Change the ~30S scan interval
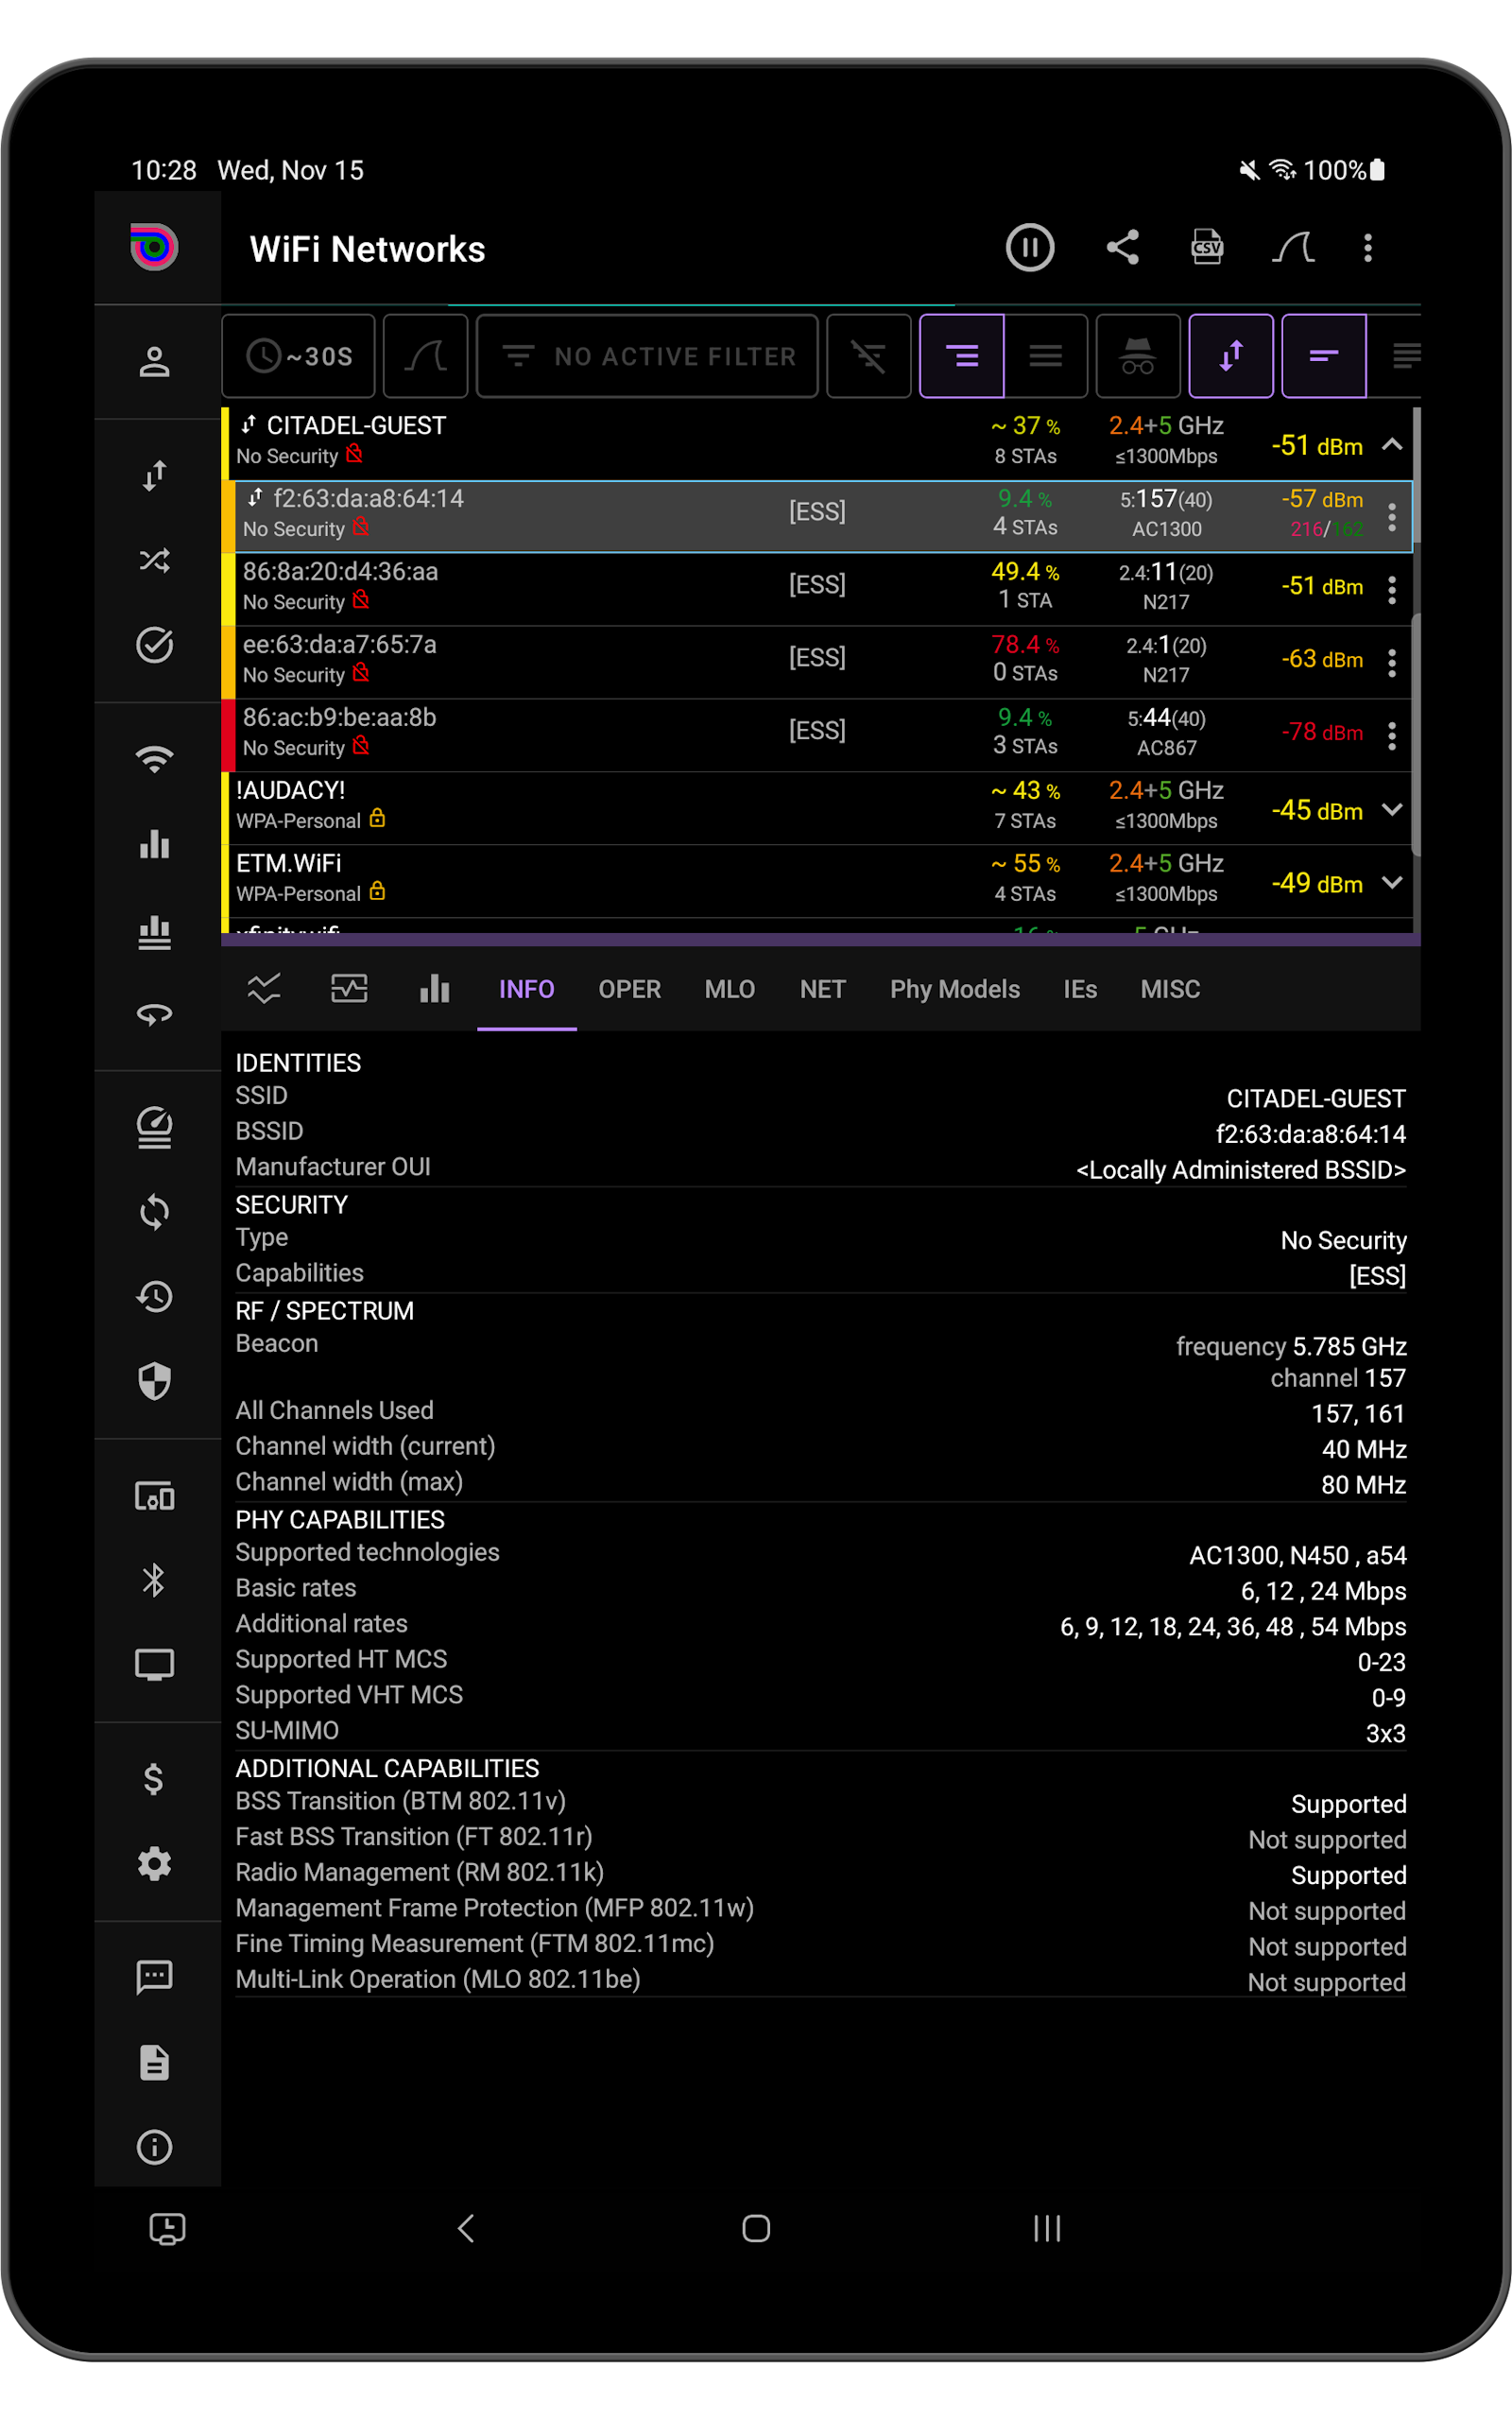 click(297, 356)
